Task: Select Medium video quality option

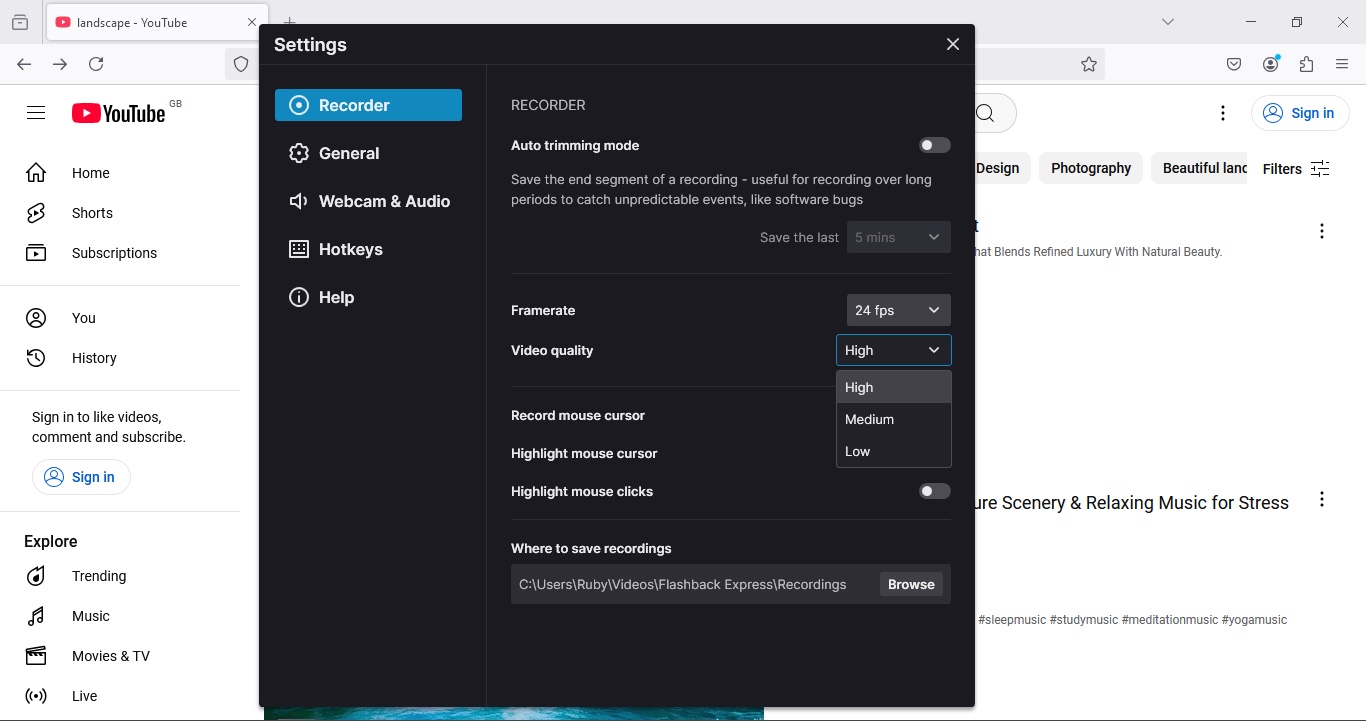Action: (894, 419)
